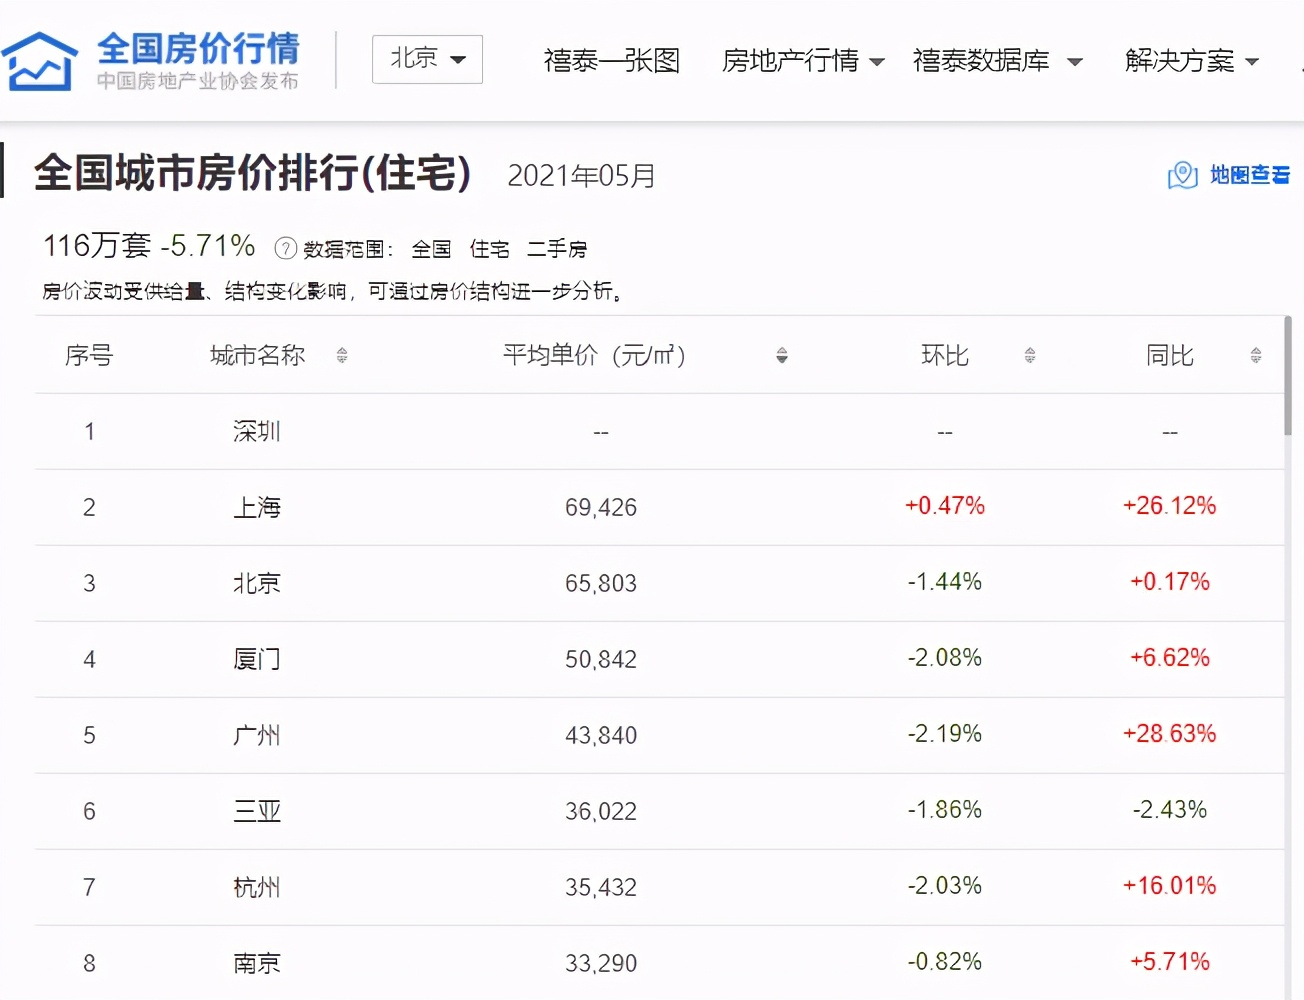Open the 深圳 city link

(257, 431)
